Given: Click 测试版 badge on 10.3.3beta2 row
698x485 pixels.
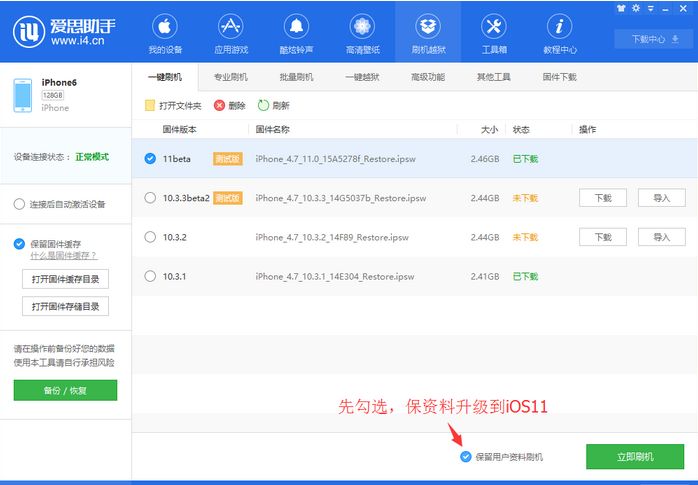Looking at the screenshot, I should (227, 198).
